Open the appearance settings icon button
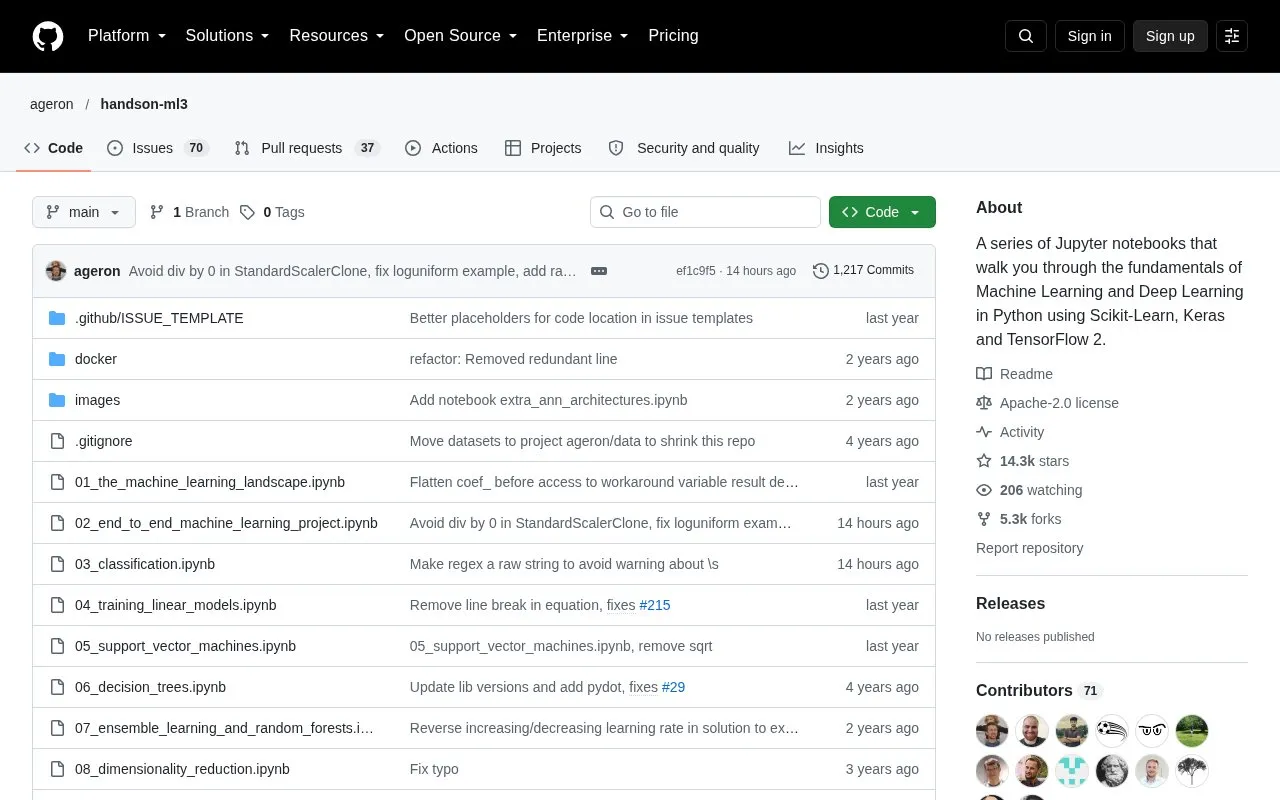 (x=1232, y=36)
